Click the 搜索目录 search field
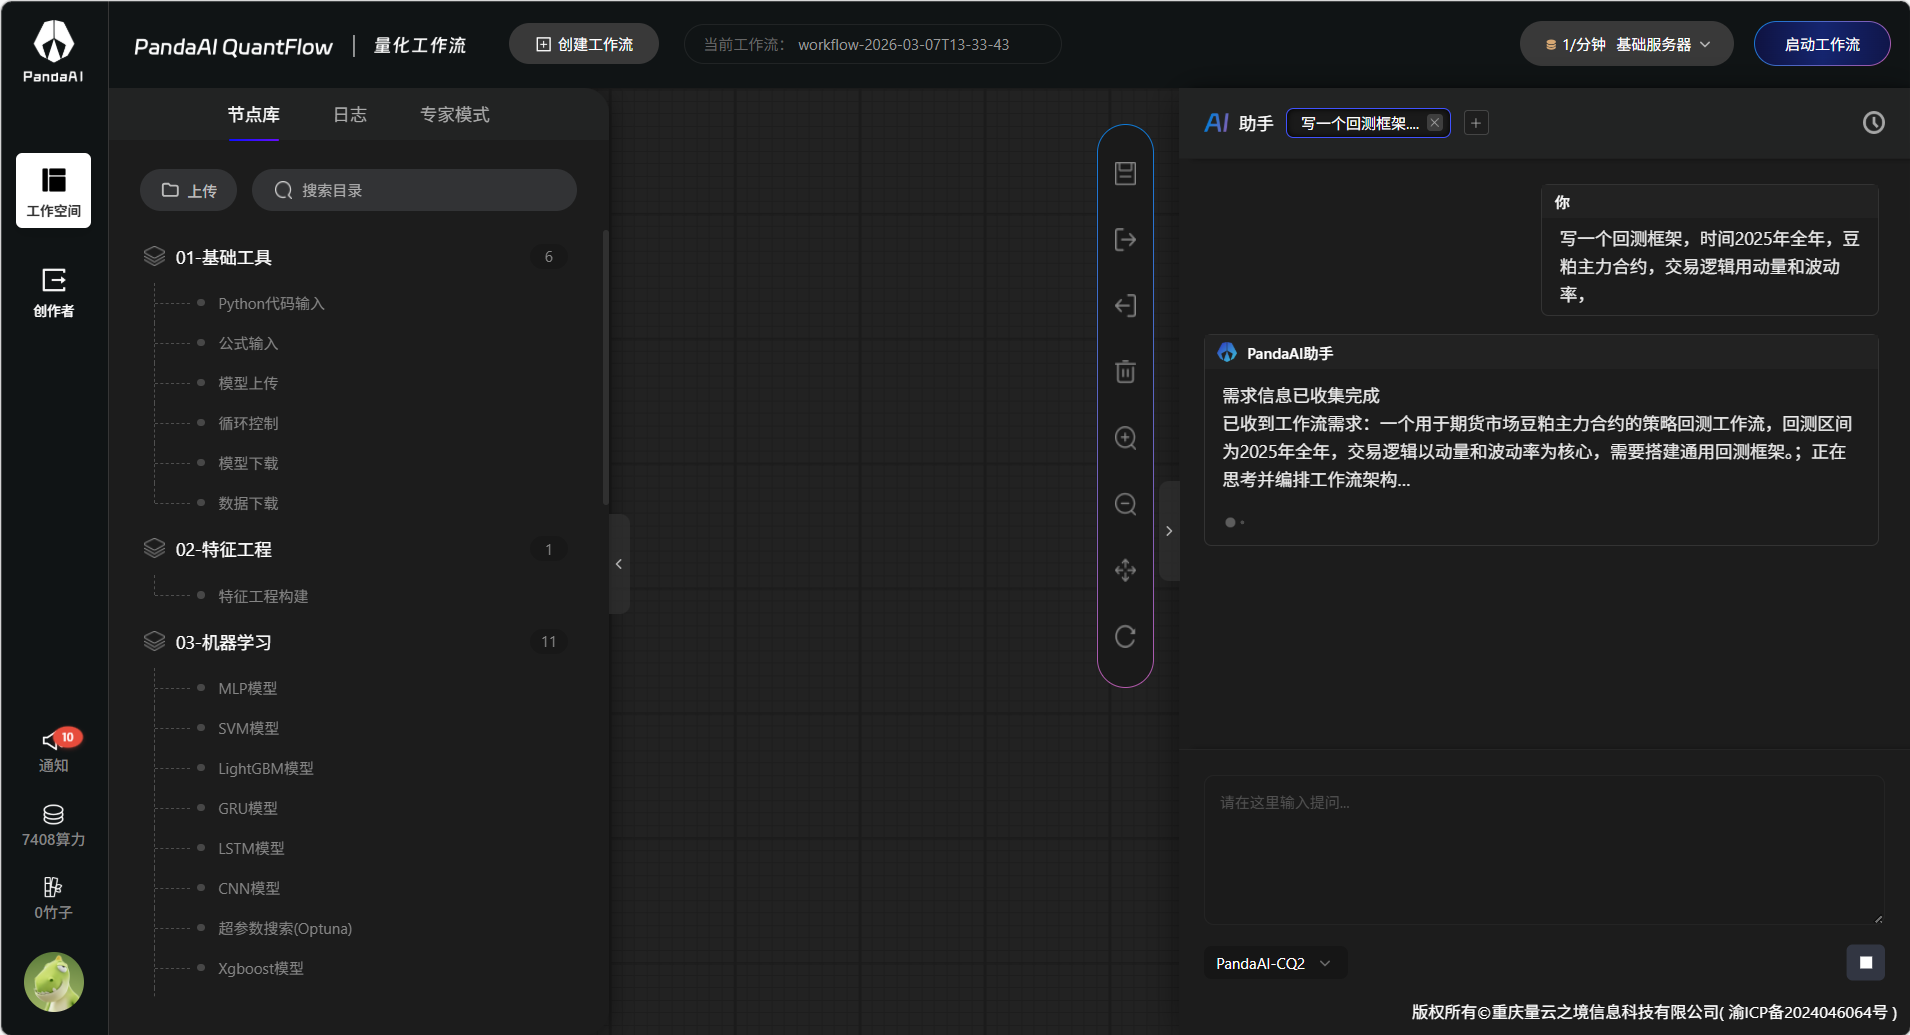The image size is (1910, 1035). pos(414,190)
